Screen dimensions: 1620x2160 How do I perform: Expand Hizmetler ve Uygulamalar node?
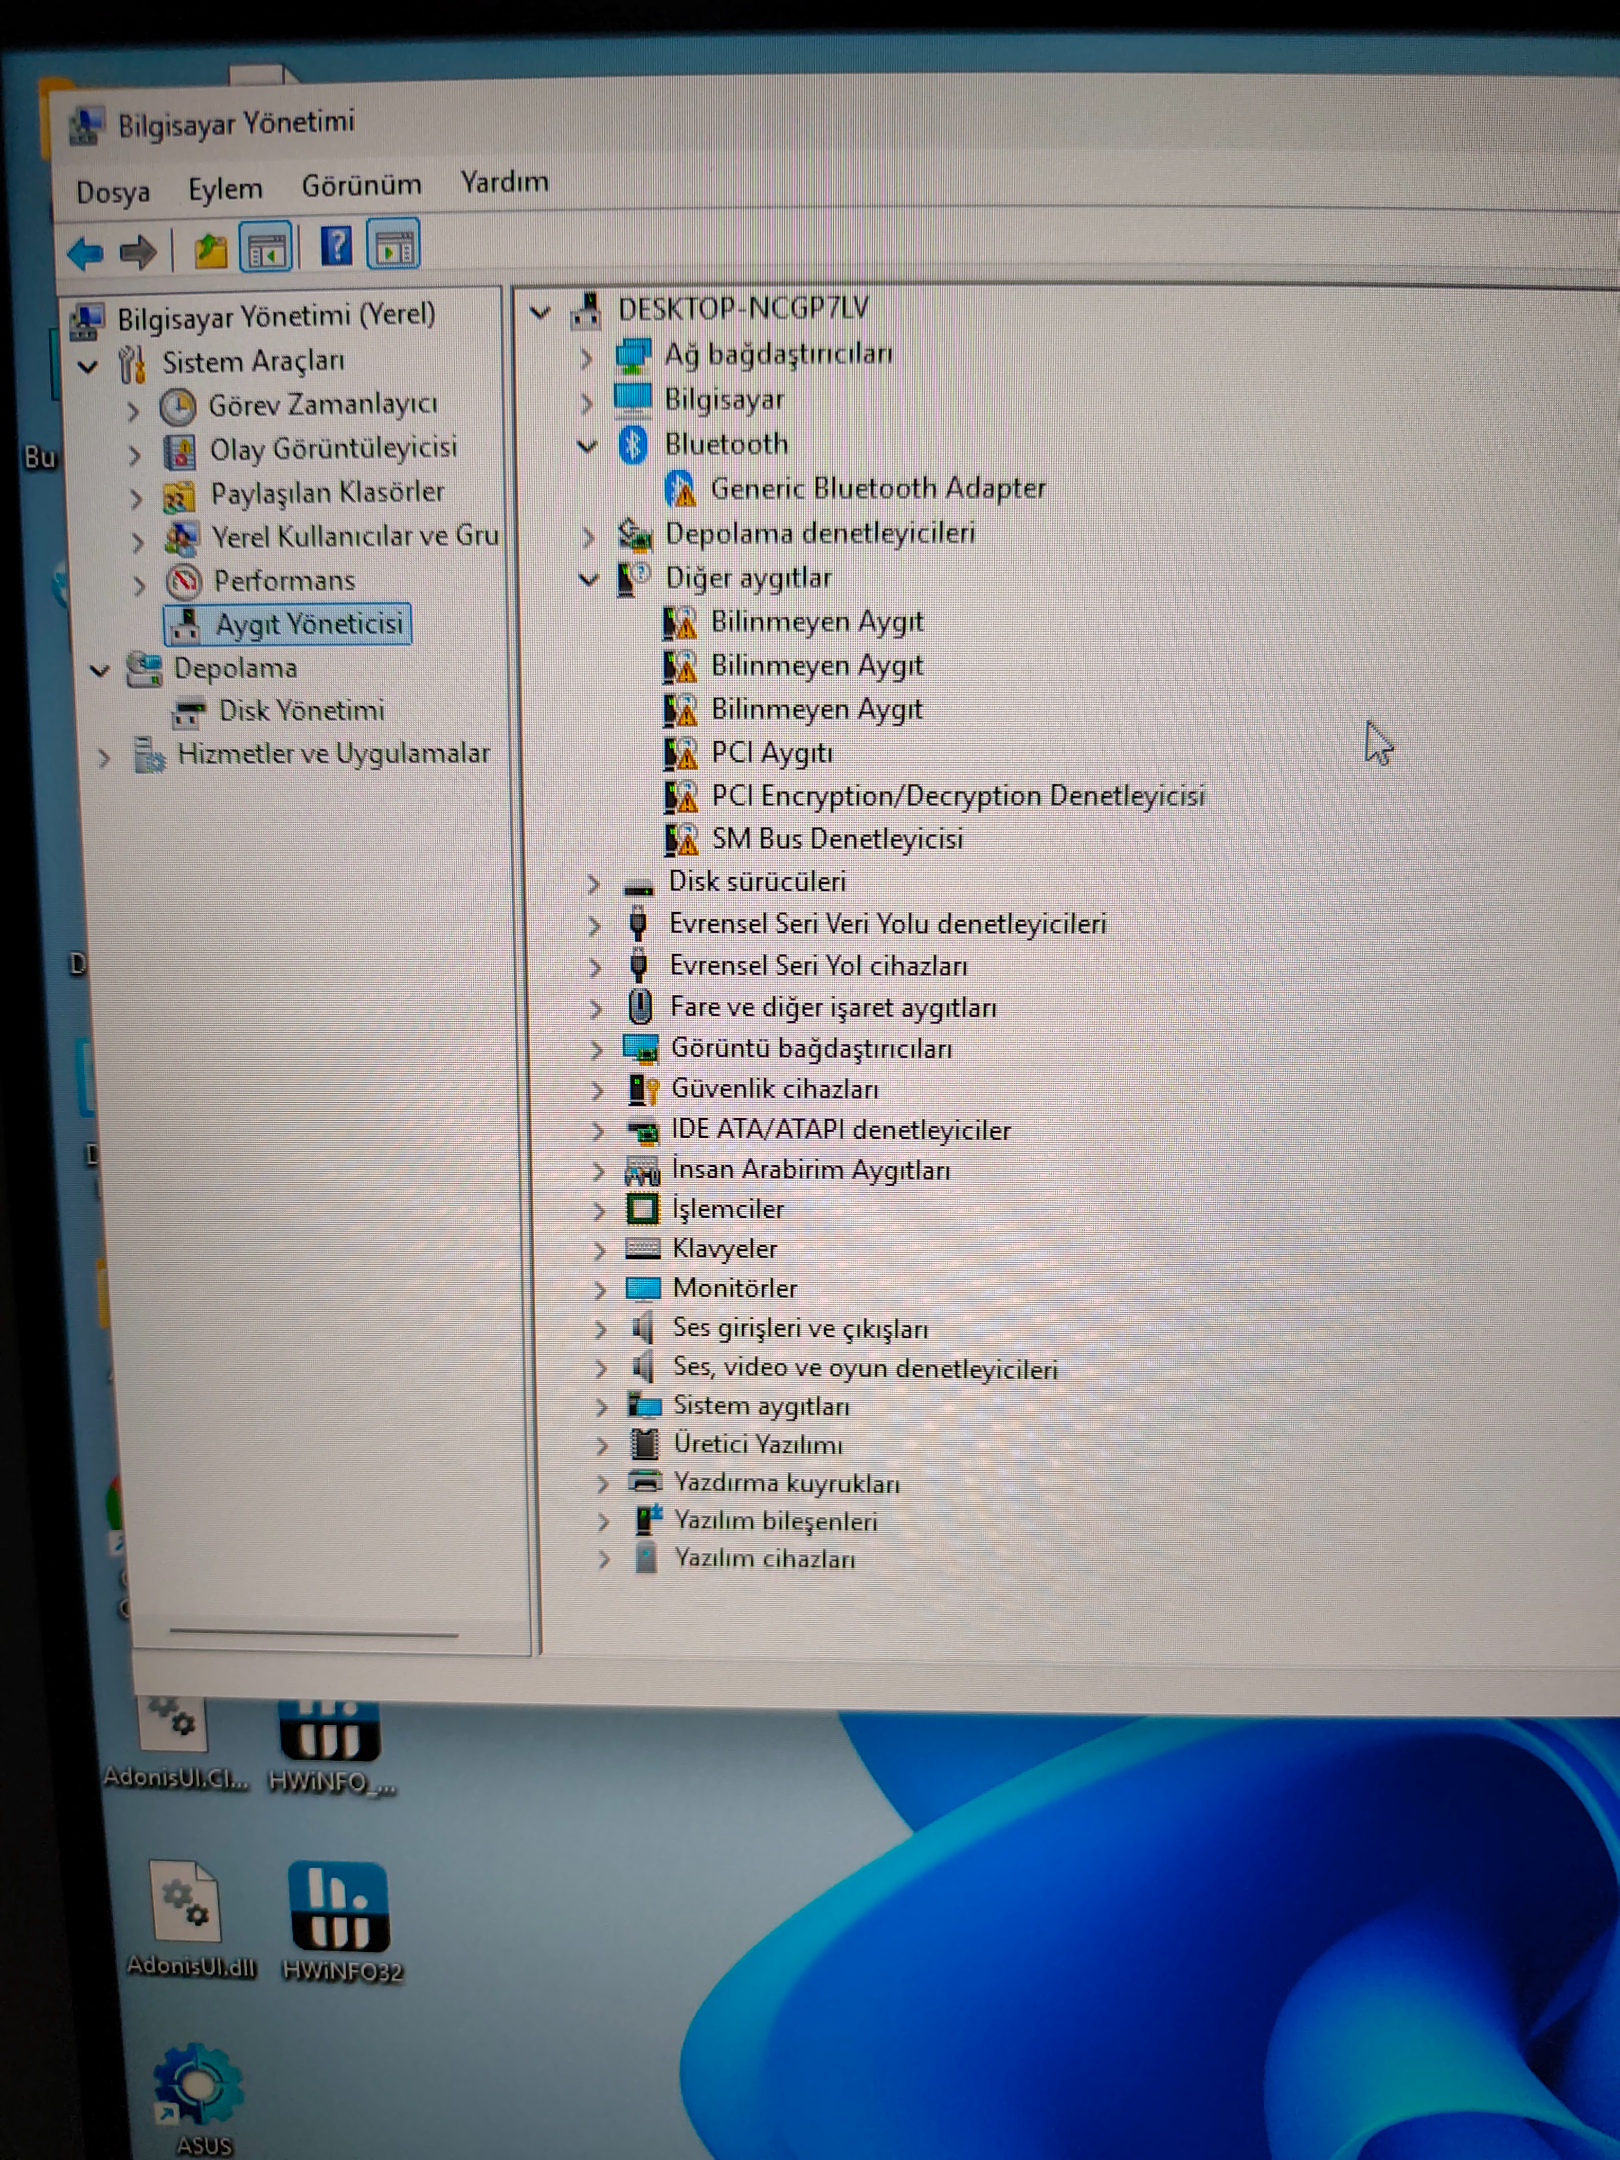click(104, 759)
